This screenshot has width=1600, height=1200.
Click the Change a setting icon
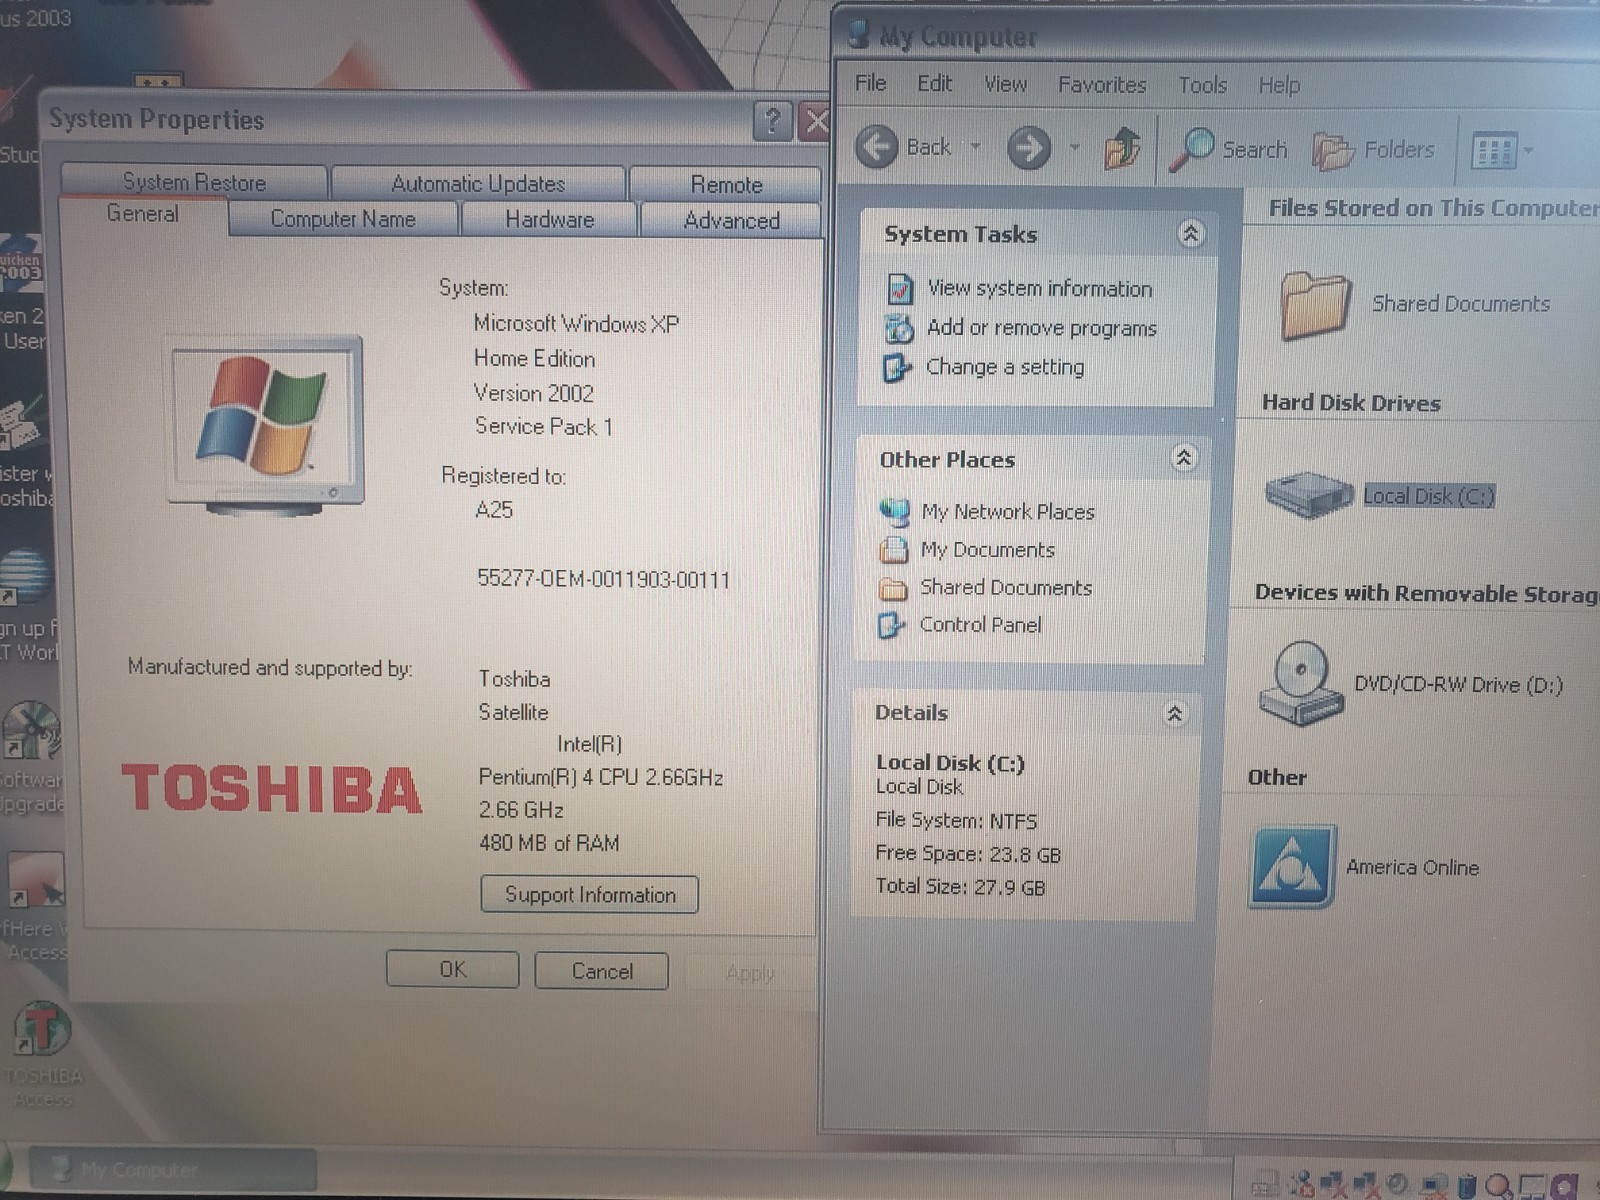click(x=895, y=368)
